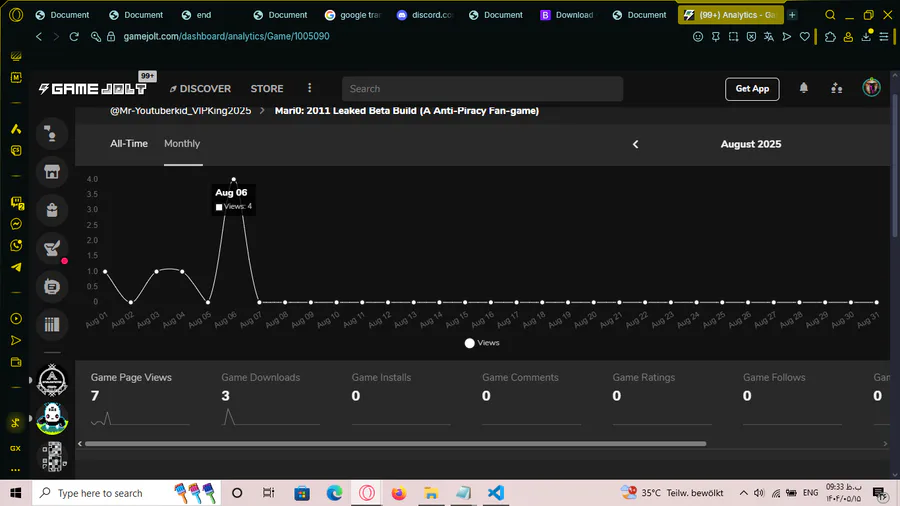
Task: Open the quests icon with red dot
Action: click(x=52, y=248)
